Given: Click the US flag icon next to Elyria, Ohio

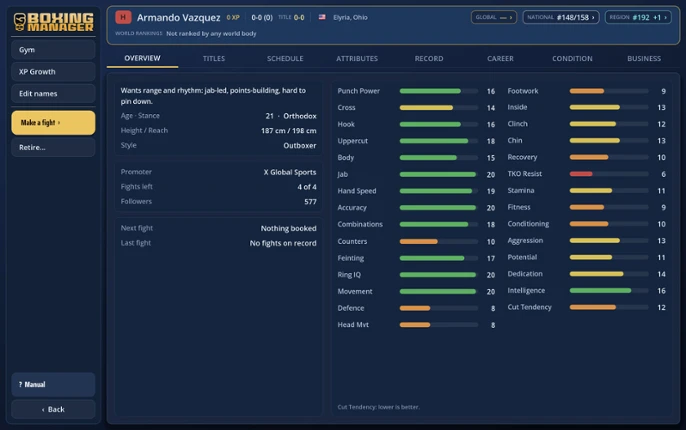Looking at the screenshot, I should 322,17.
